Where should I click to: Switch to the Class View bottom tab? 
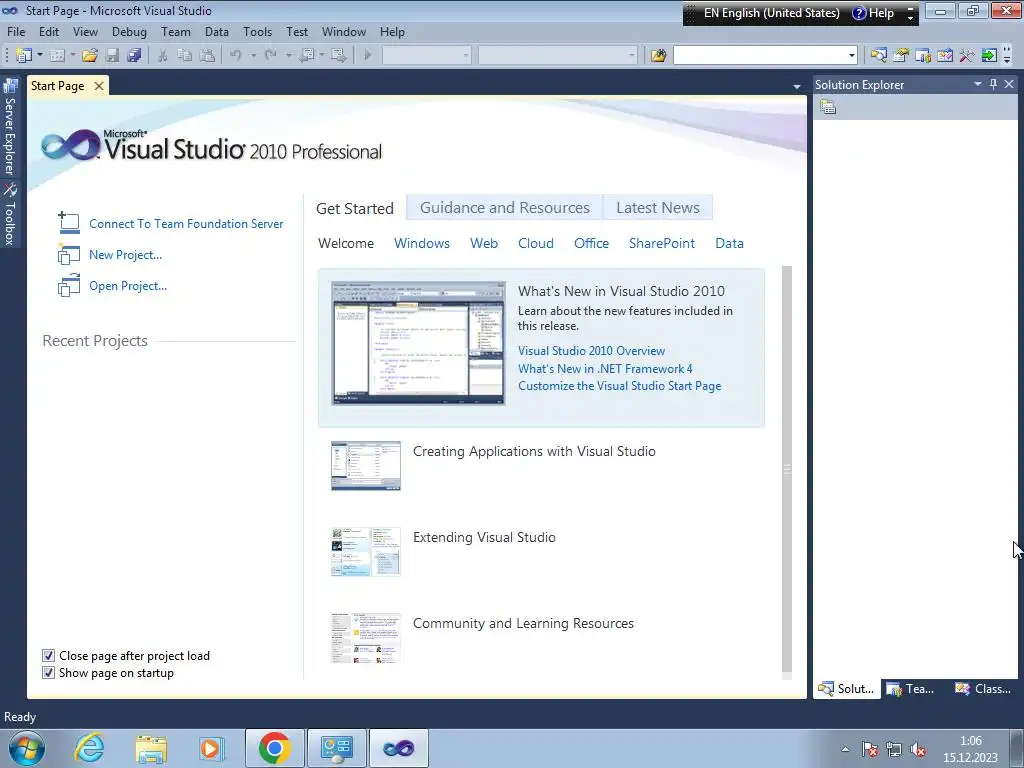983,688
